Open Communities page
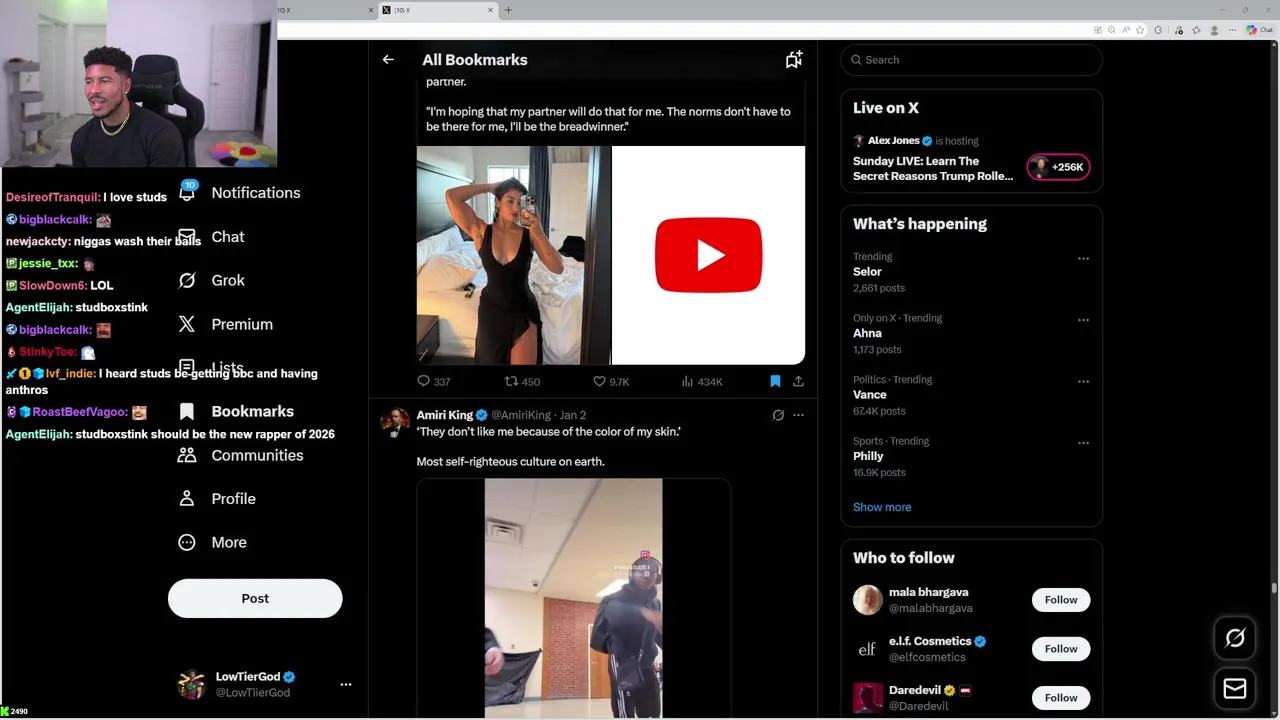The image size is (1280, 720). click(x=257, y=455)
